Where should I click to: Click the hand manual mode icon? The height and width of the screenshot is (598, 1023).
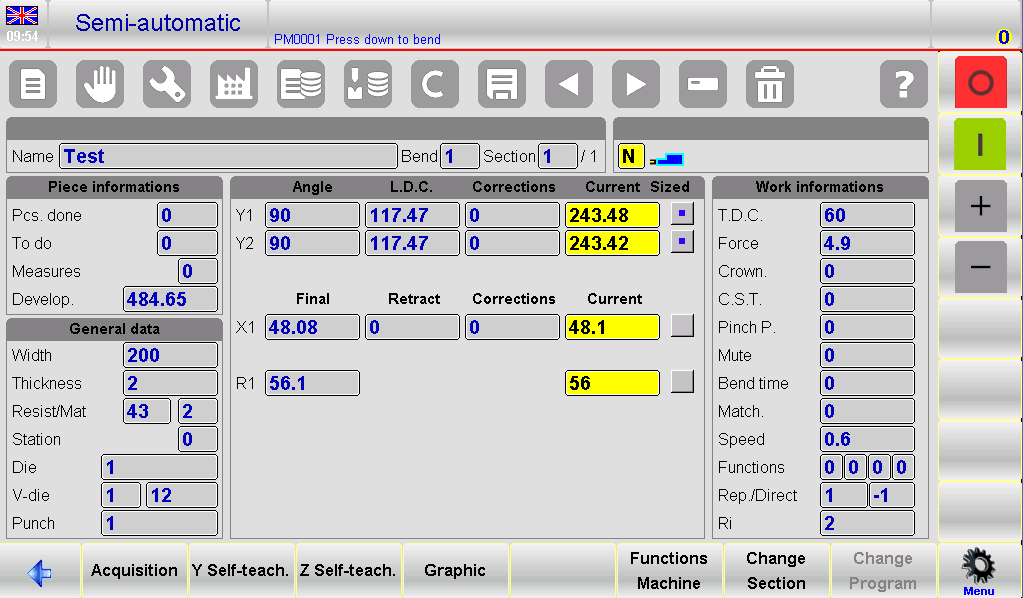click(x=100, y=84)
